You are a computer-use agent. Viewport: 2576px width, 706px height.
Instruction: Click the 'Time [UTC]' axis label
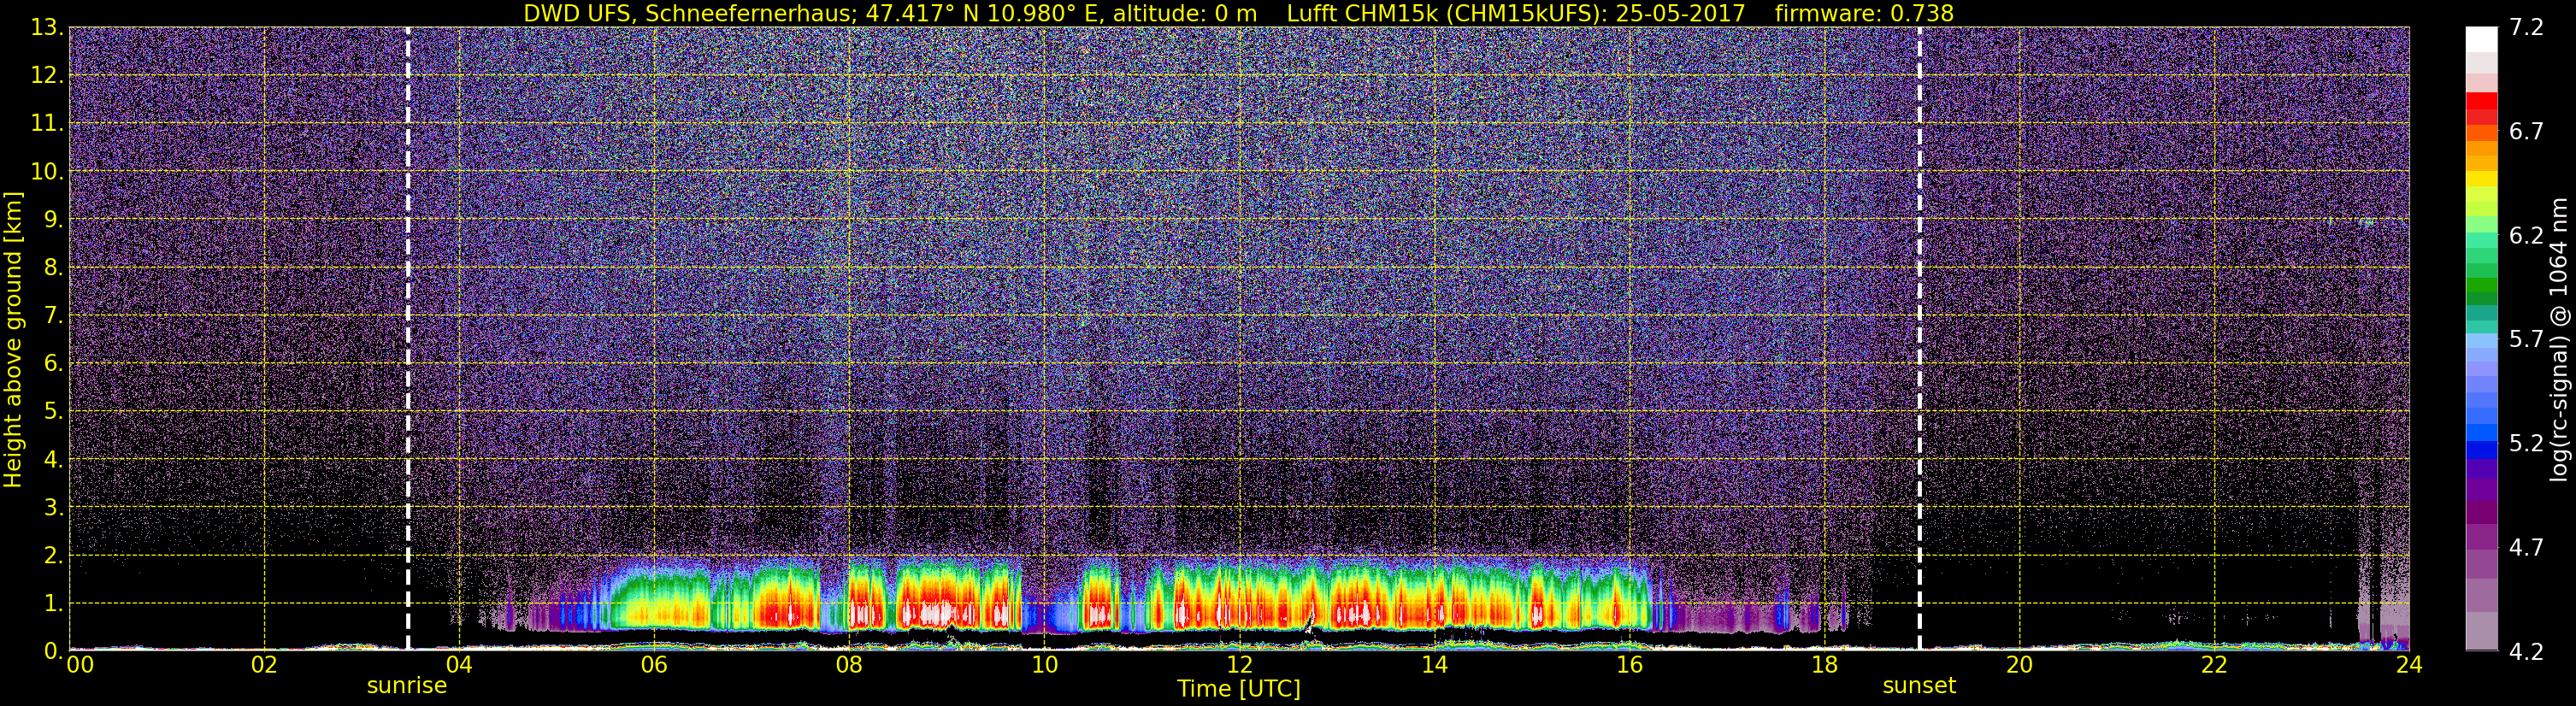pos(1239,689)
